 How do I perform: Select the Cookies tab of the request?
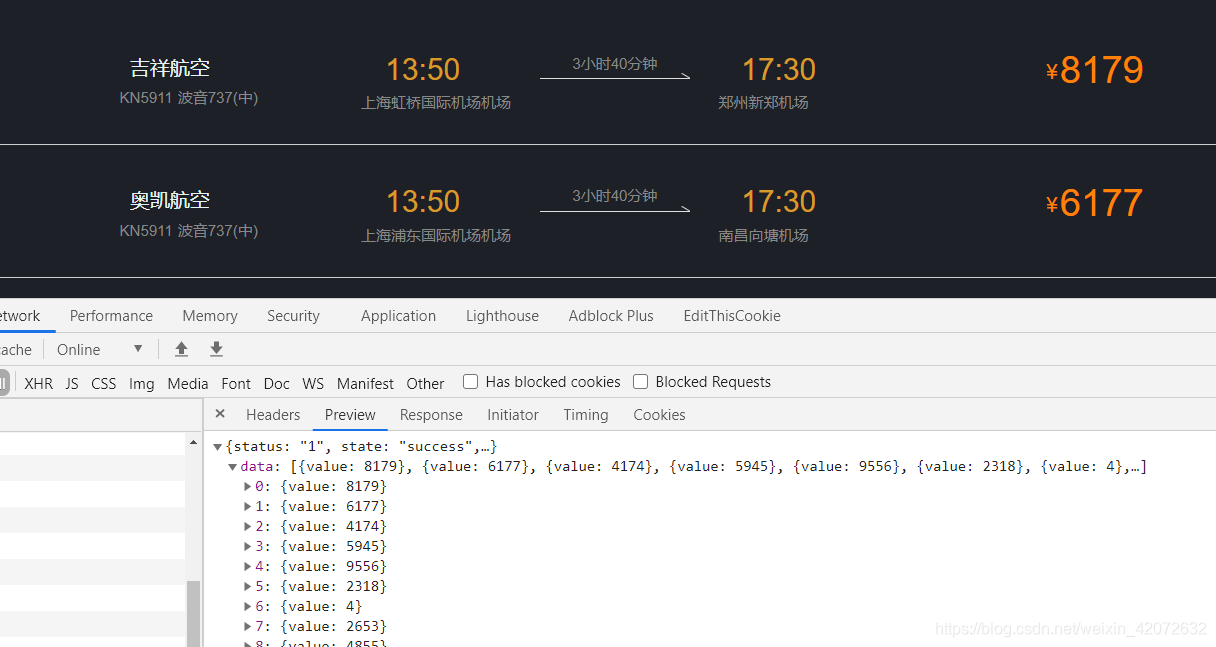click(x=659, y=415)
